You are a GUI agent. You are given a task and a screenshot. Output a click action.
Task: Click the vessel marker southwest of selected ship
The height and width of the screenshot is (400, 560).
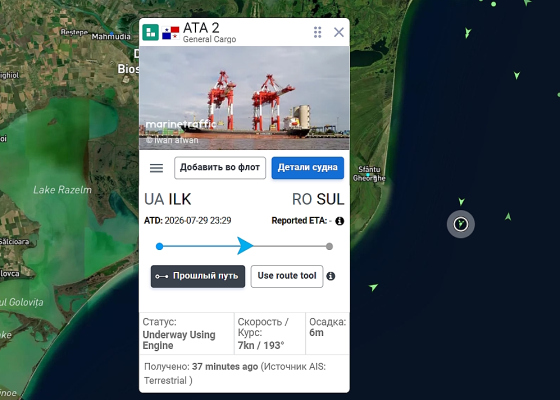click(x=373, y=287)
